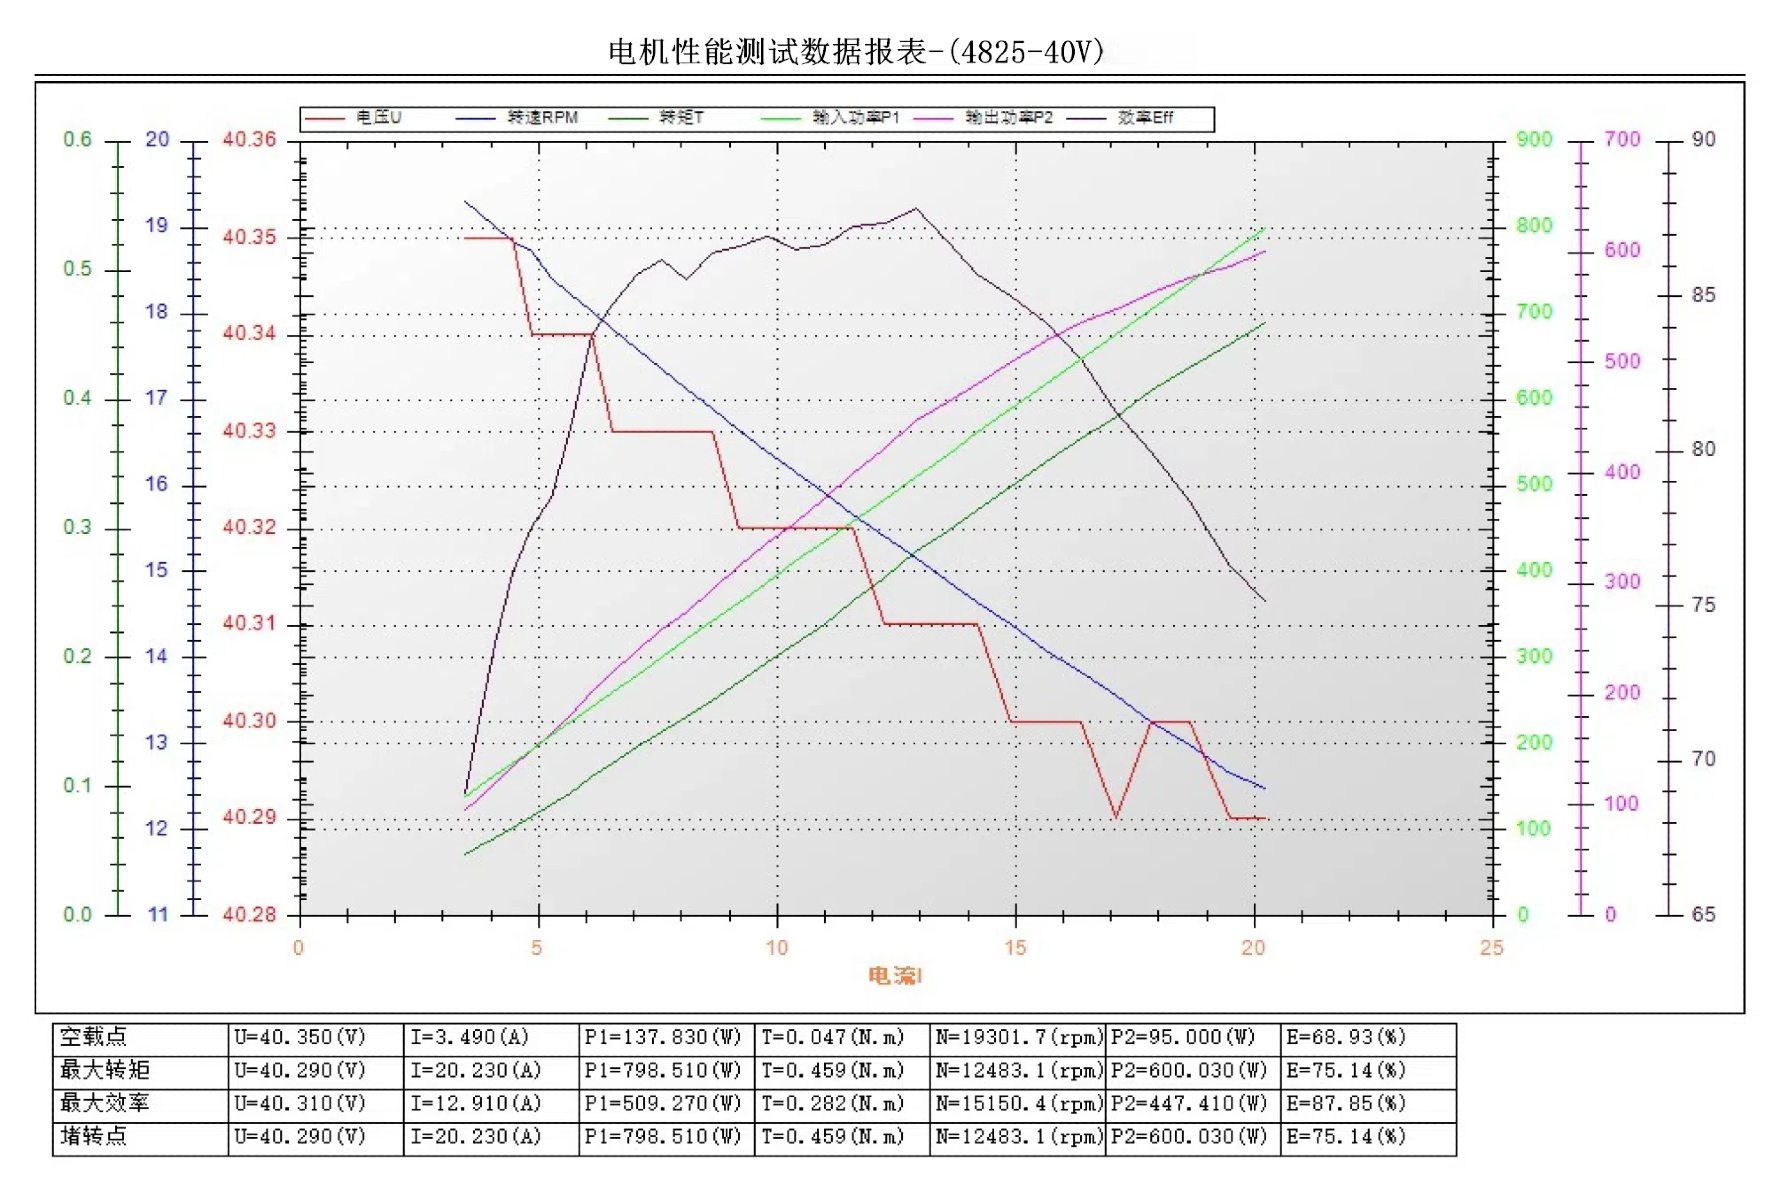Select the 输出功率P2 legend label

(1009, 118)
